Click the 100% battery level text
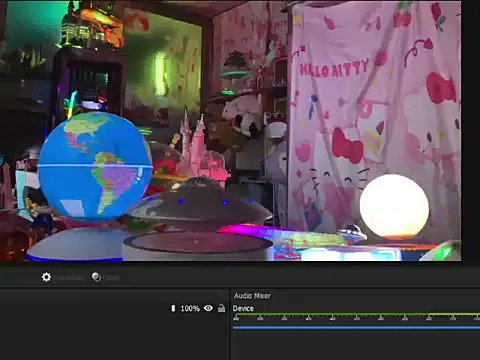This screenshot has height=360, width=480. tap(190, 309)
